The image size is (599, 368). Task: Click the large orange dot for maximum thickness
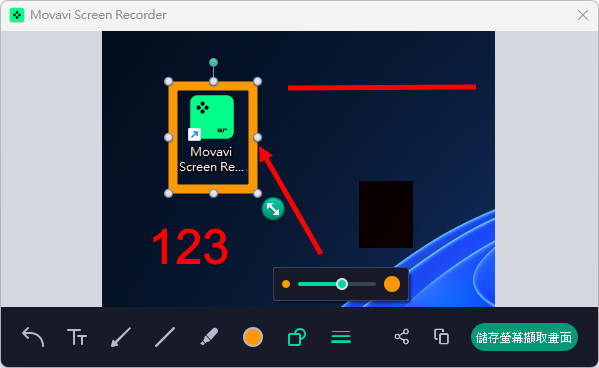392,284
